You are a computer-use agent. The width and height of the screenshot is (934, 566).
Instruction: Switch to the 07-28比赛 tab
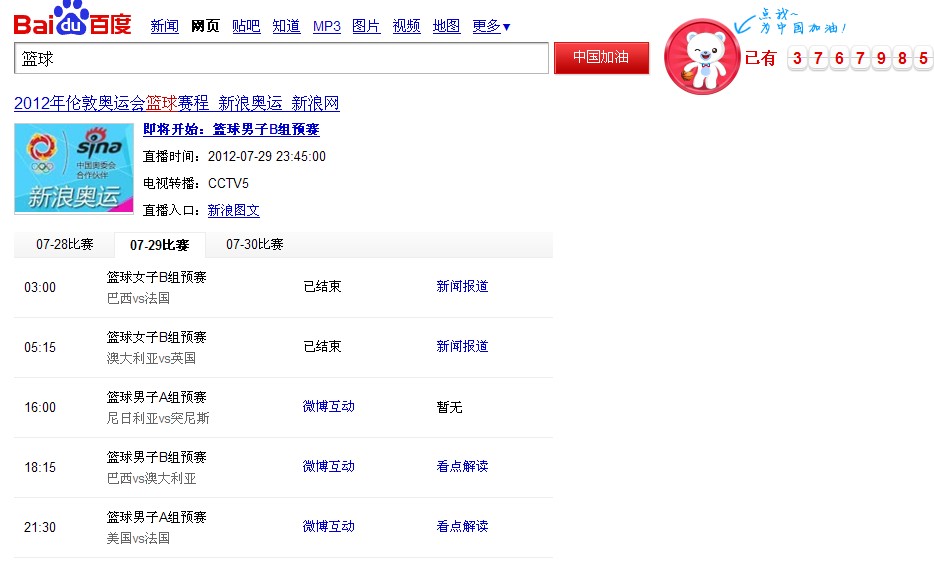(65, 245)
